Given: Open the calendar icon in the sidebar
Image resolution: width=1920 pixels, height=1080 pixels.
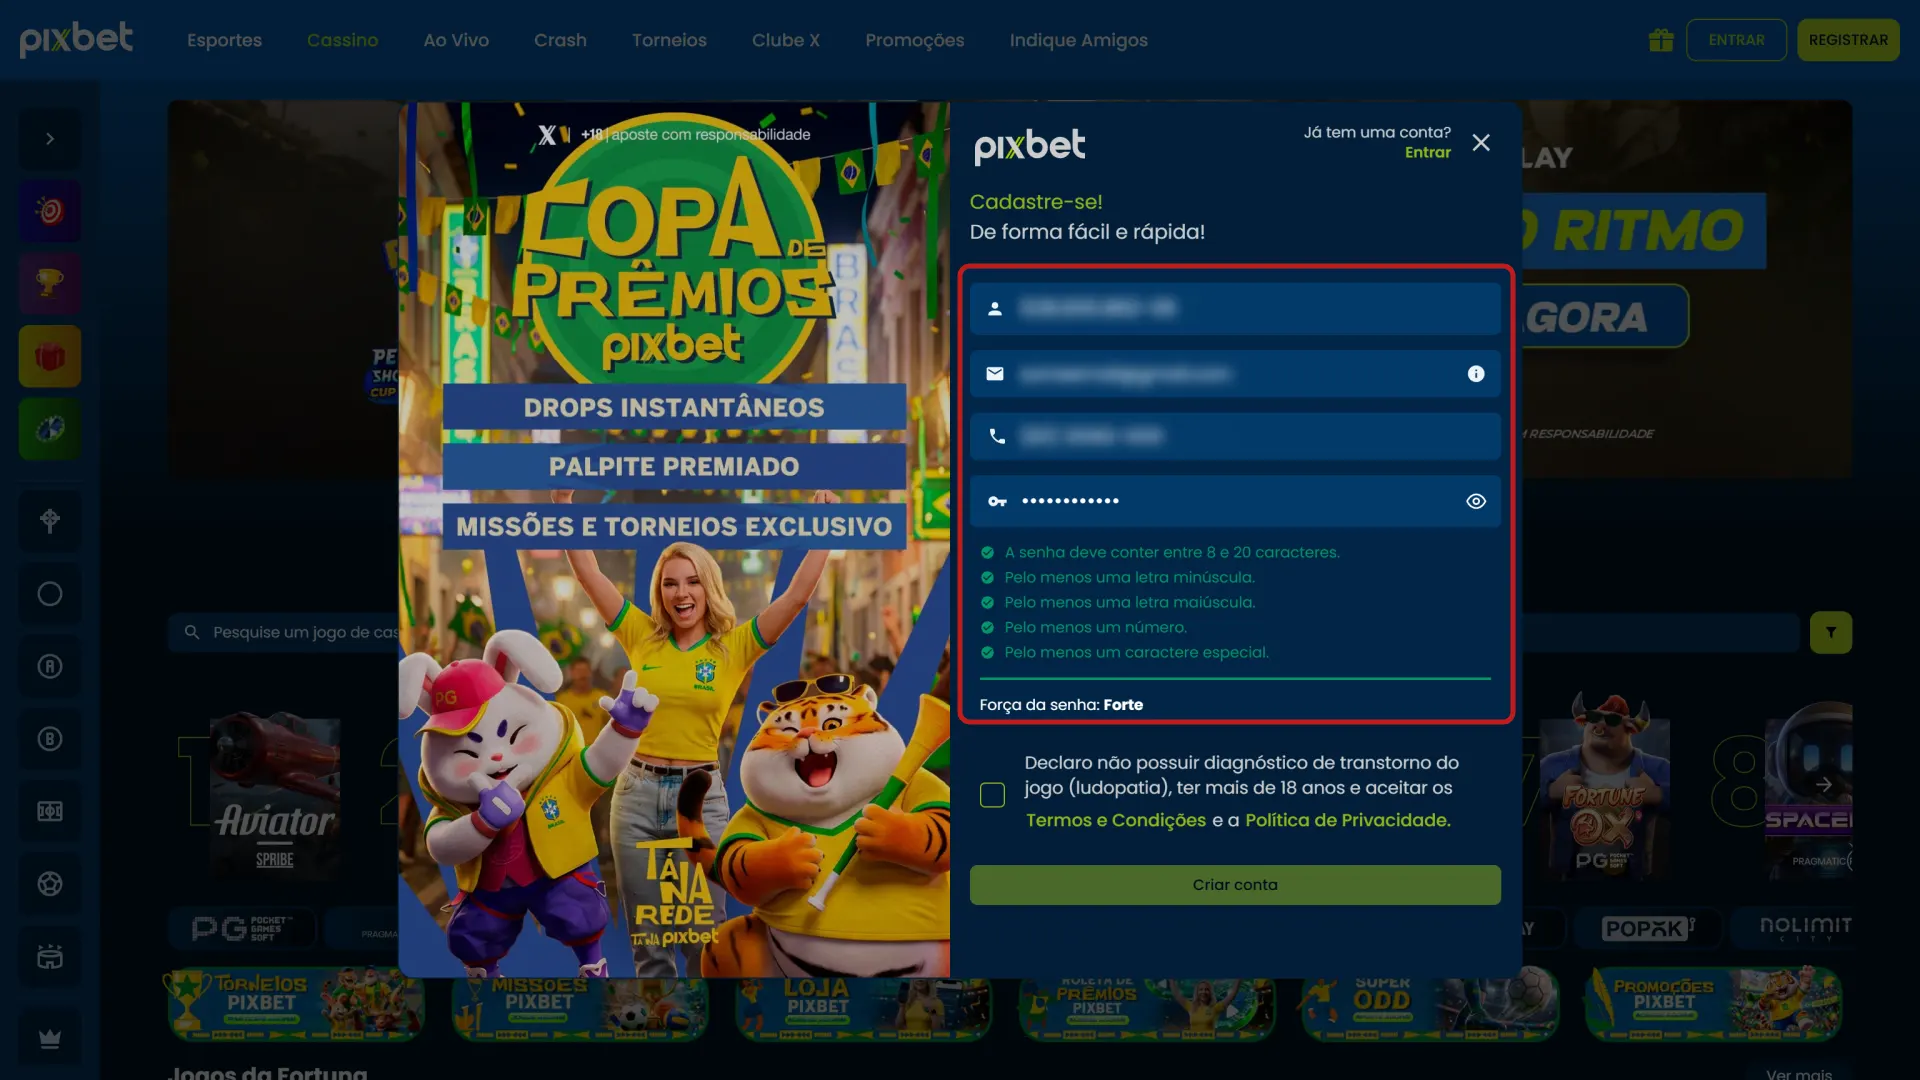Looking at the screenshot, I should pos(50,957).
